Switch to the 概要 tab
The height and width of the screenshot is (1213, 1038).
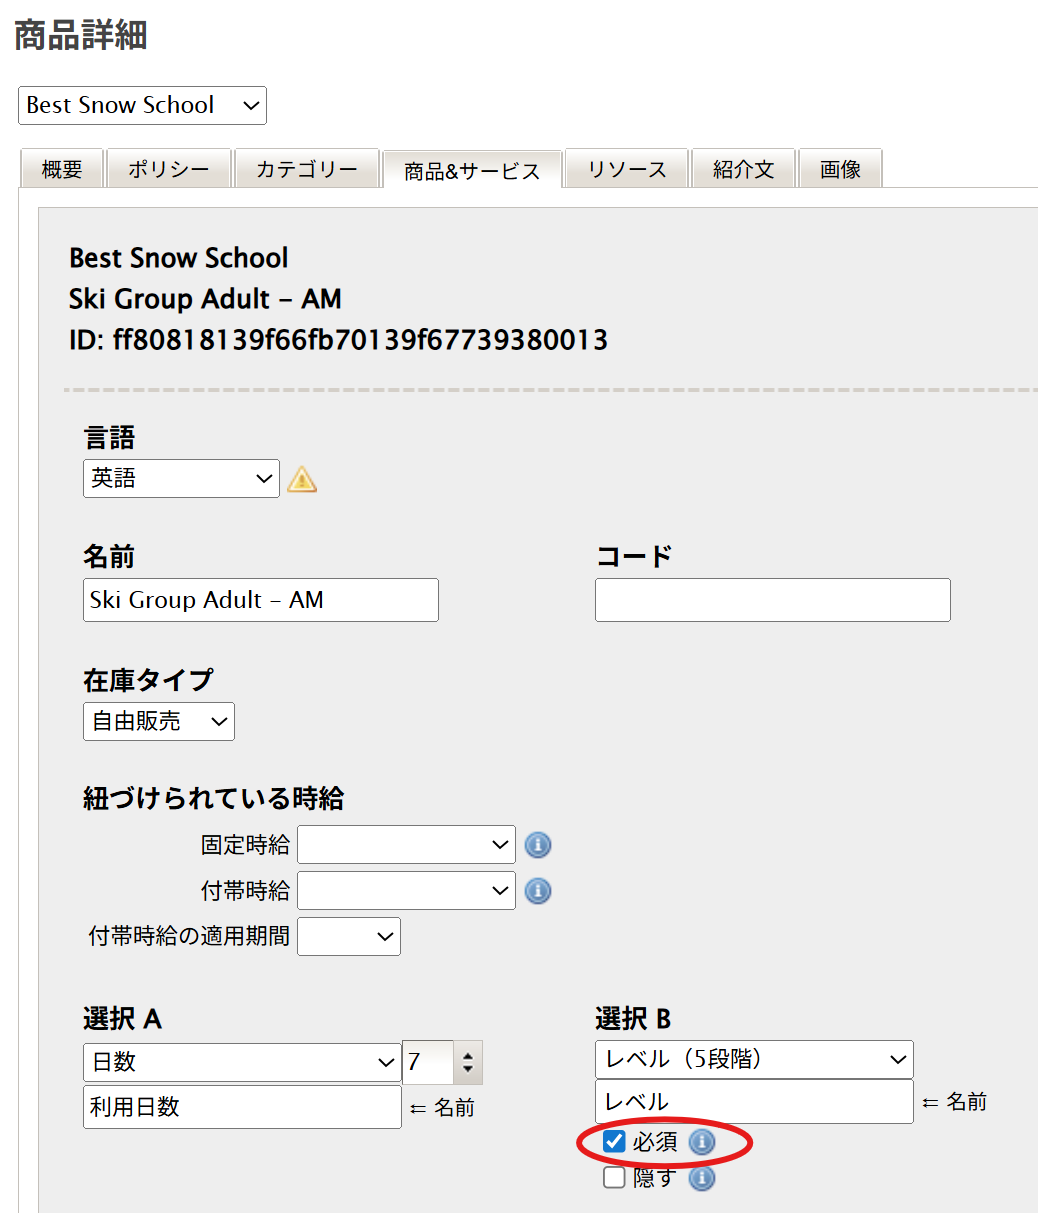62,169
